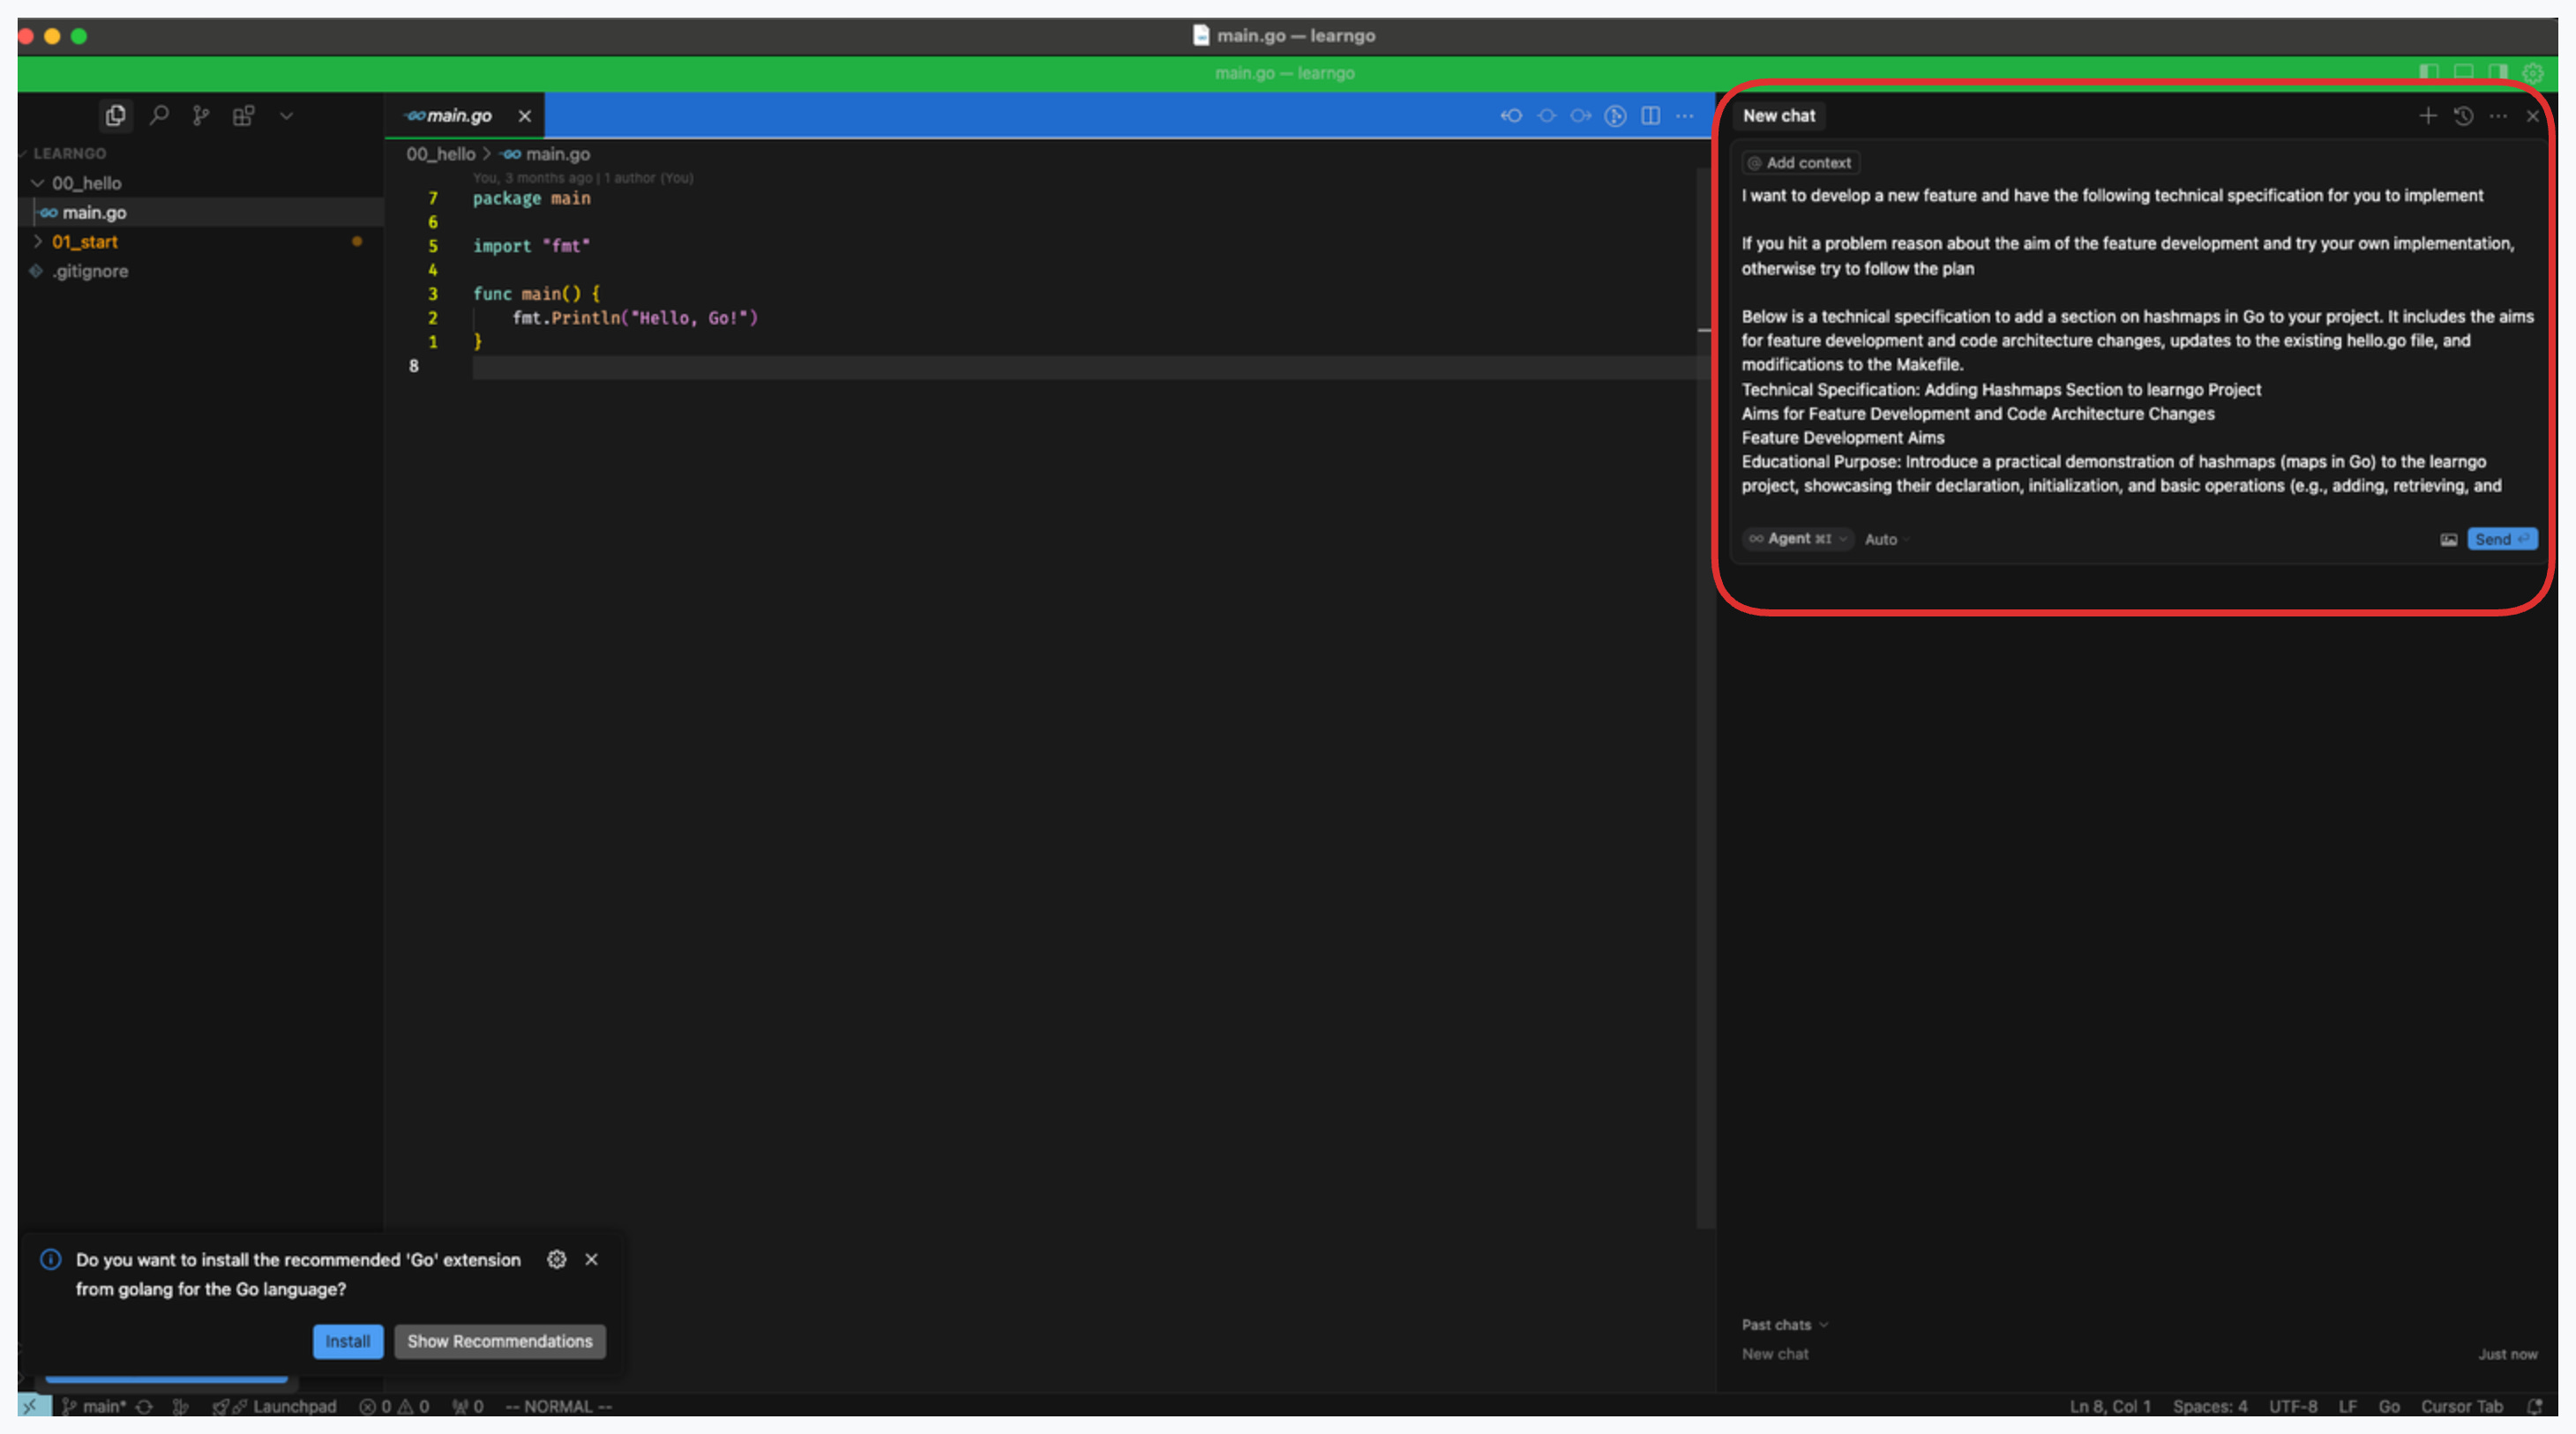Expand the 01_start folder
Viewport: 2576px width, 1434px height.
point(85,242)
